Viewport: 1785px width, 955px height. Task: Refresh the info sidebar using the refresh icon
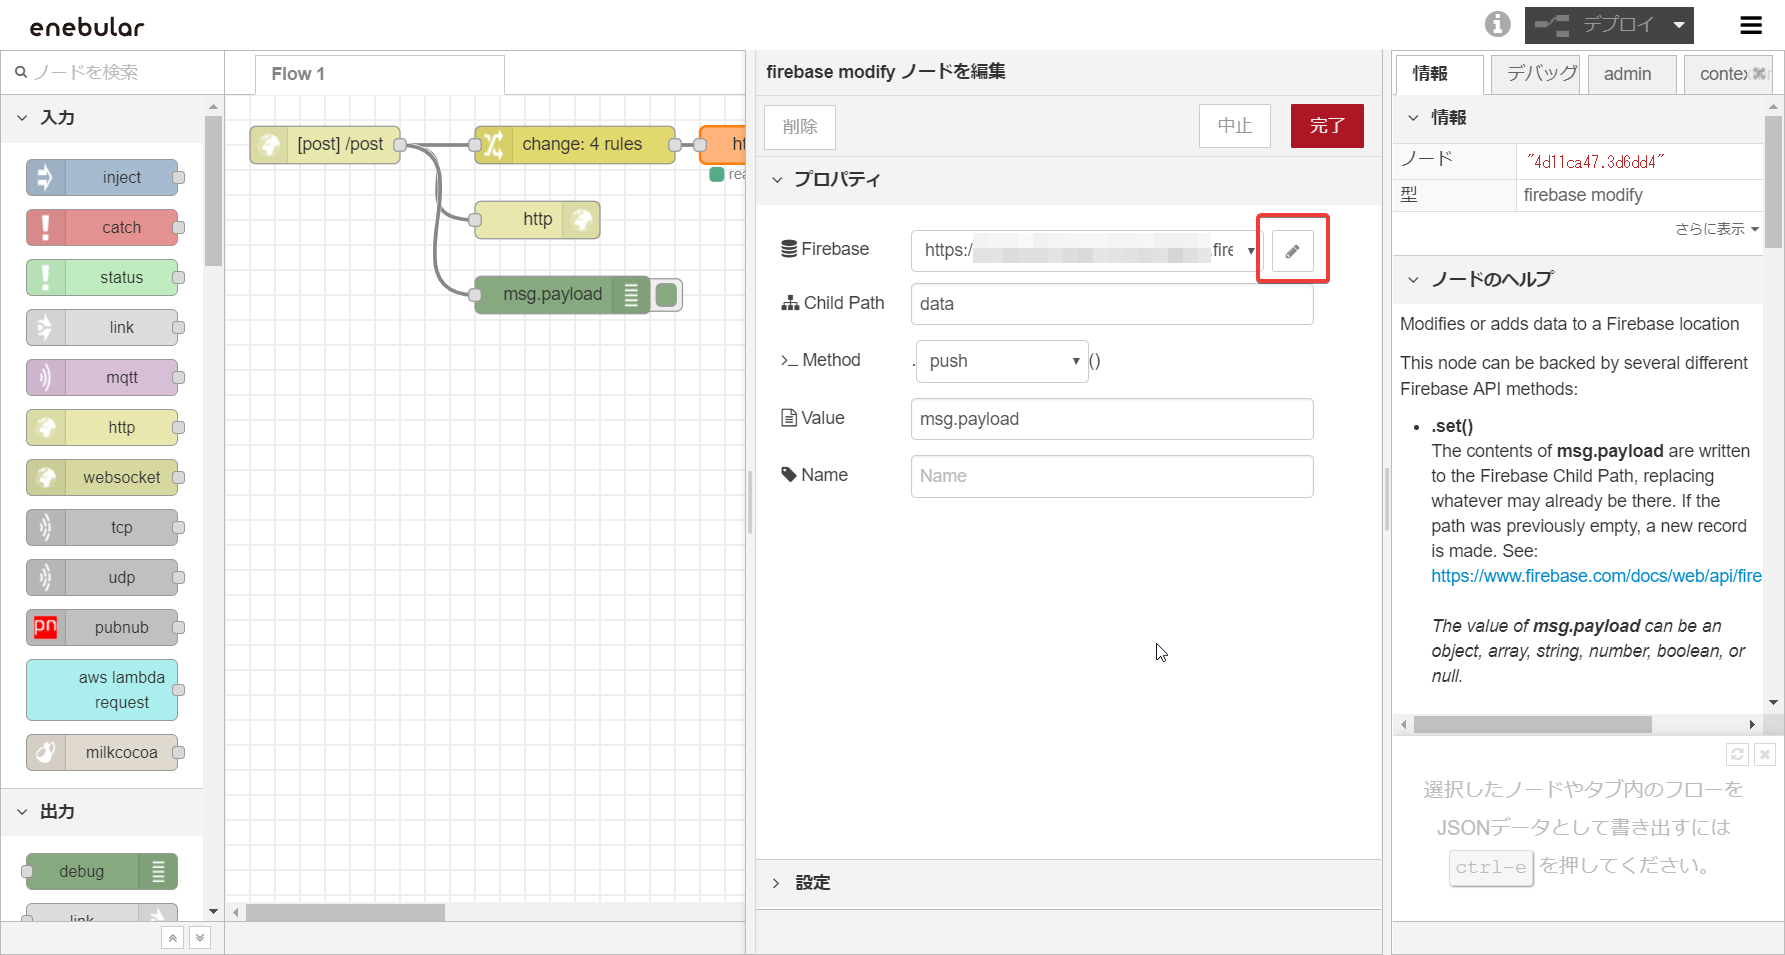pos(1737,754)
